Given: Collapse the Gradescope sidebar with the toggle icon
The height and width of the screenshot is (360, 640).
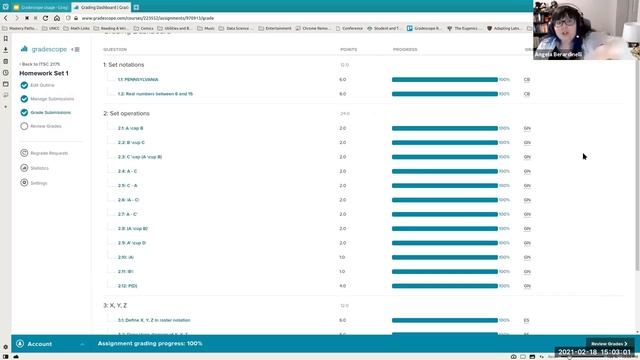Looking at the screenshot, I should click(x=76, y=49).
